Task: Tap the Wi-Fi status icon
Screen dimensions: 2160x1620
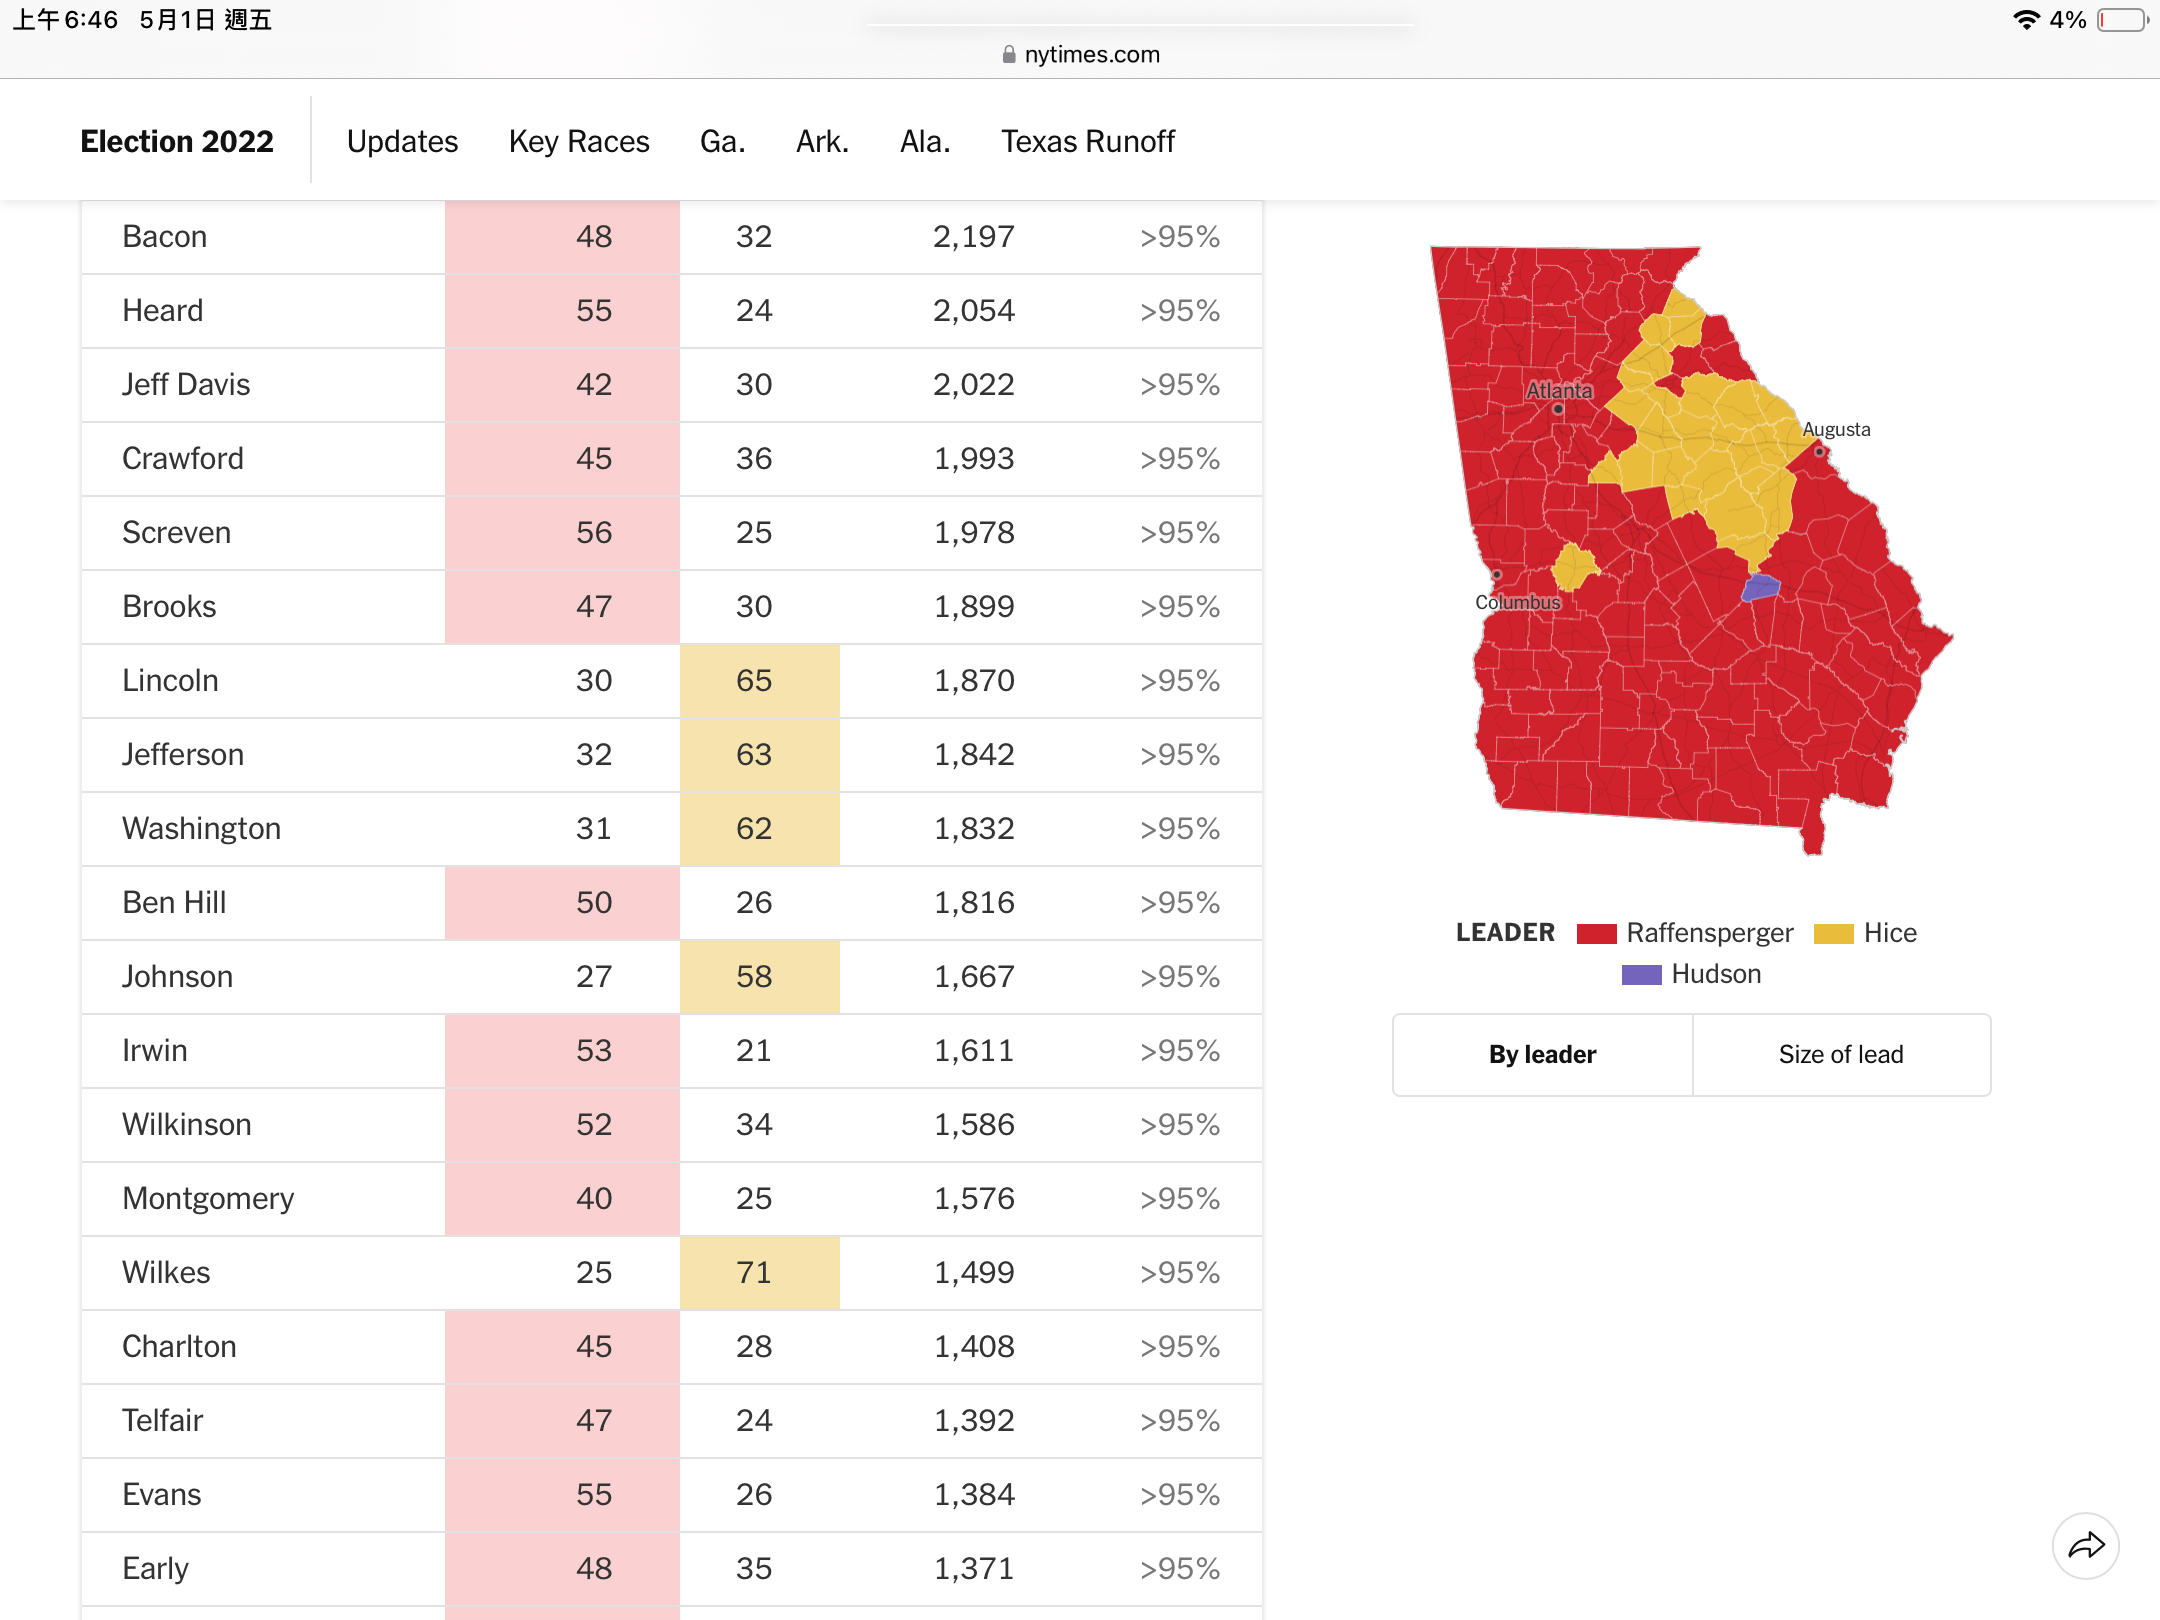Action: [2026, 20]
